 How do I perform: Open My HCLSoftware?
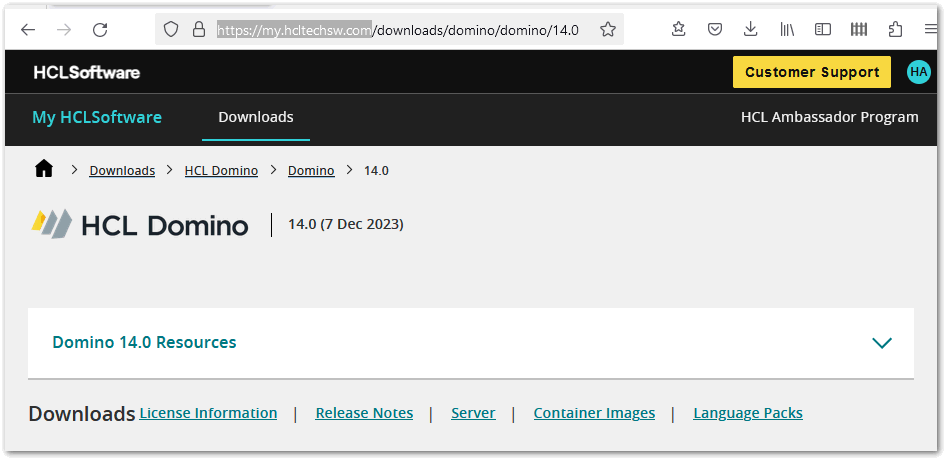(x=97, y=117)
